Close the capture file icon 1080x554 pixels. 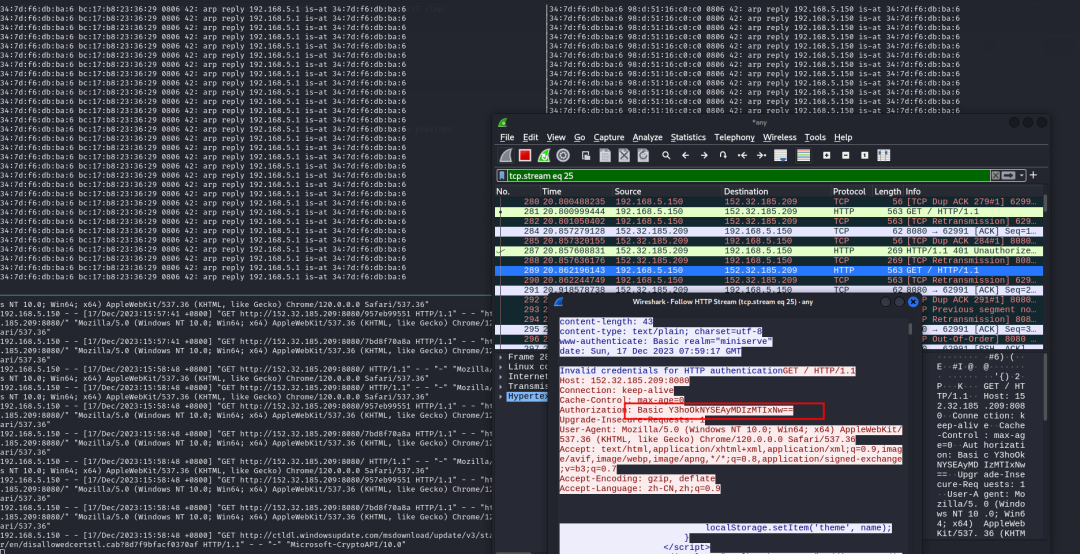pos(624,156)
